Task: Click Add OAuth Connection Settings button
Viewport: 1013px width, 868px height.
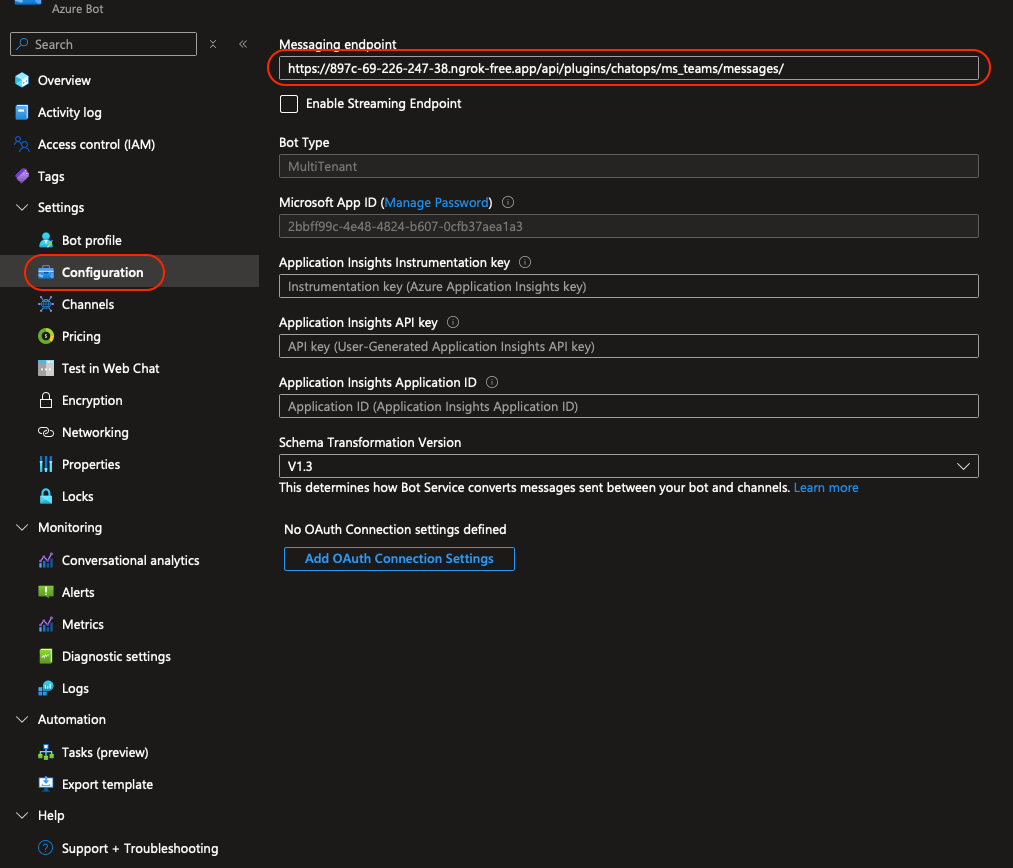Action: [x=399, y=559]
